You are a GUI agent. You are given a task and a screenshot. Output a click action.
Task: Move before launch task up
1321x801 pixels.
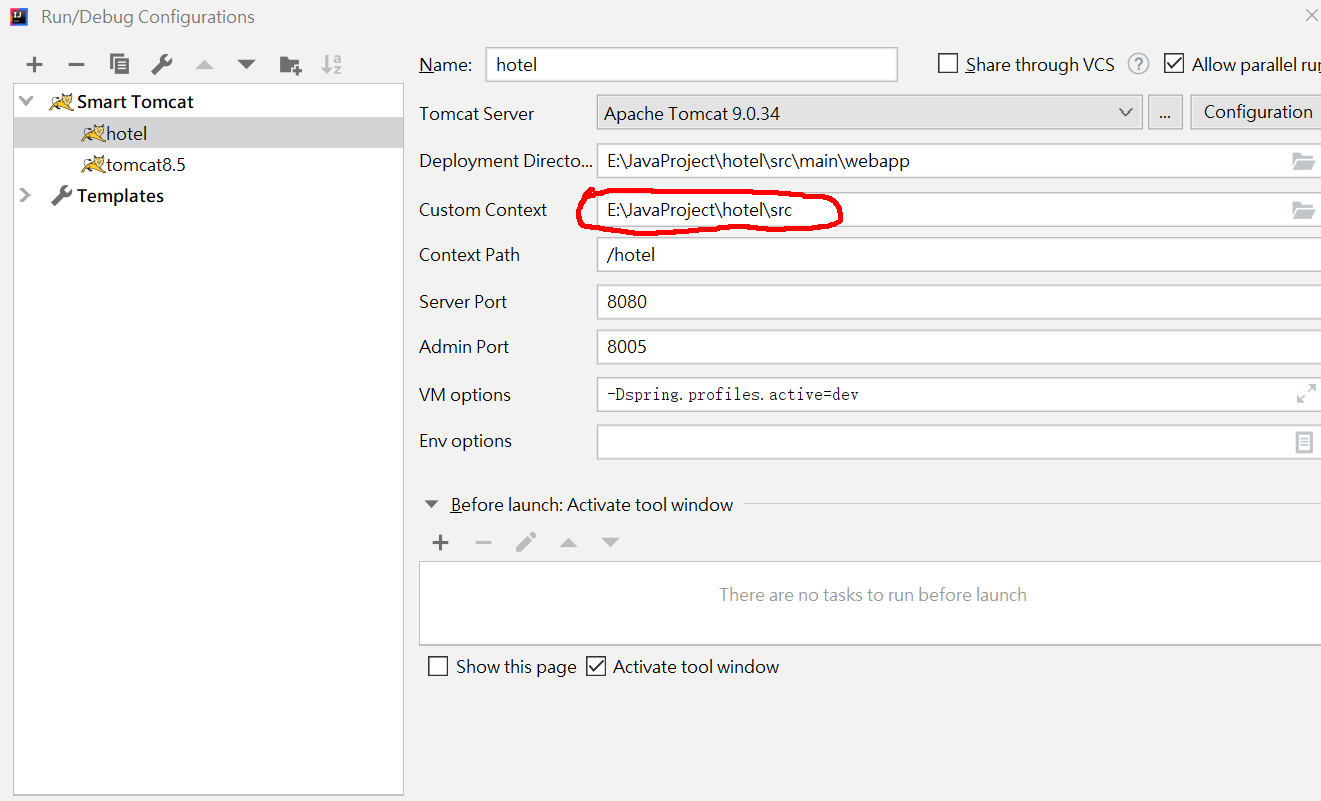[x=568, y=543]
